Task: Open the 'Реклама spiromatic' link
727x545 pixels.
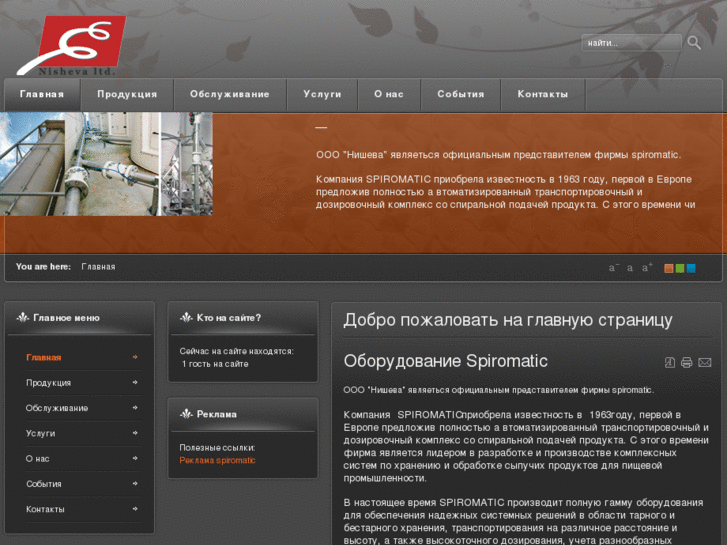Action: click(217, 461)
